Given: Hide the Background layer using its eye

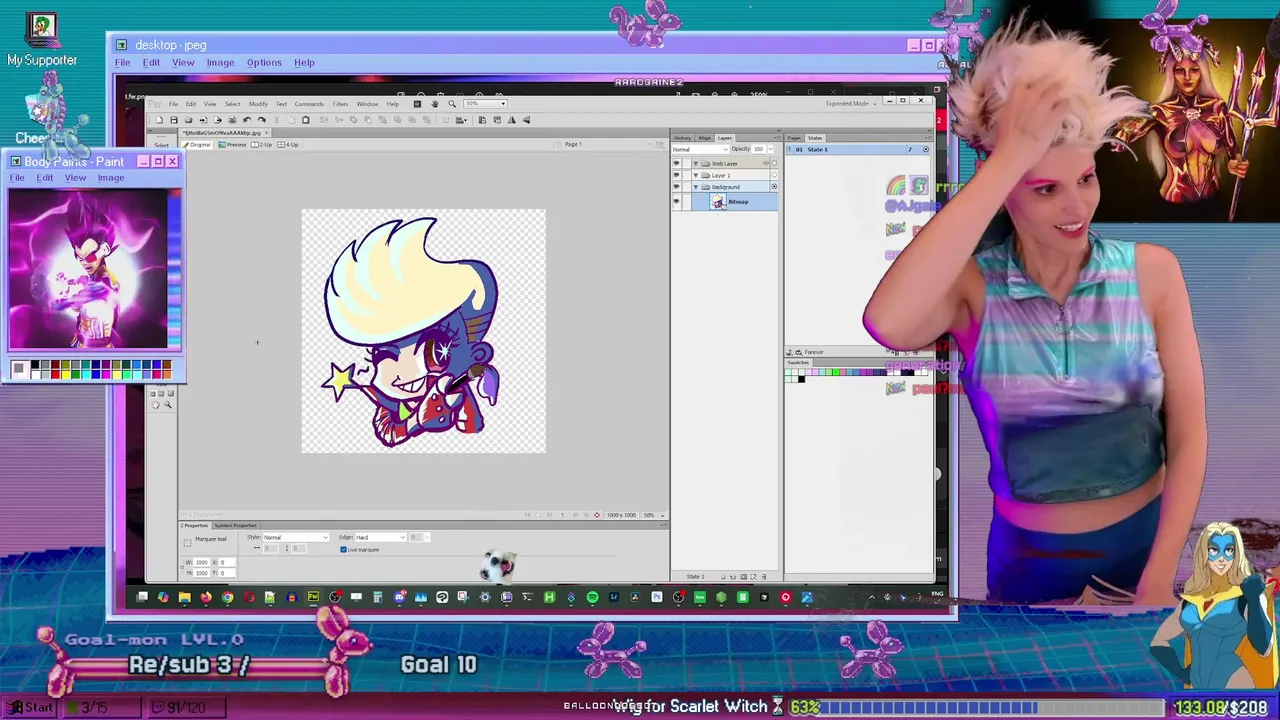Looking at the screenshot, I should (x=677, y=187).
